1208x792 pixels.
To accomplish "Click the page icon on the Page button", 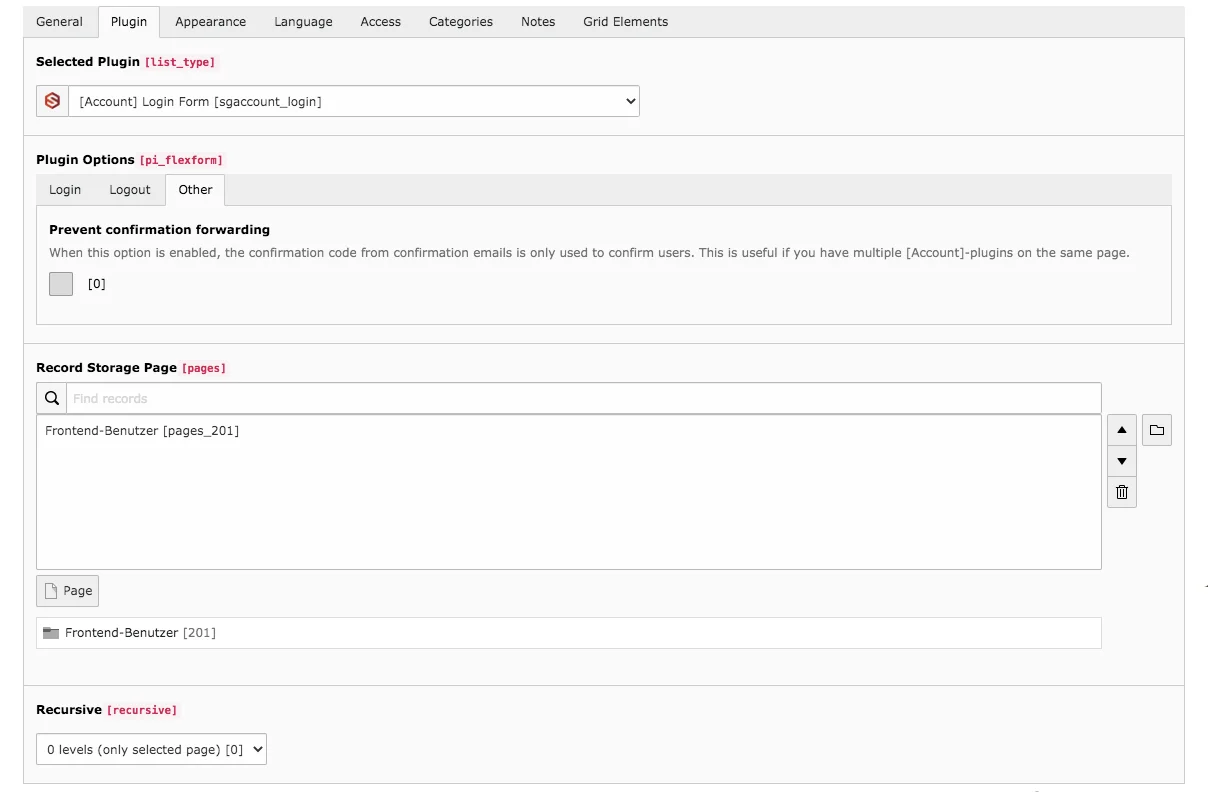I will (50, 590).
